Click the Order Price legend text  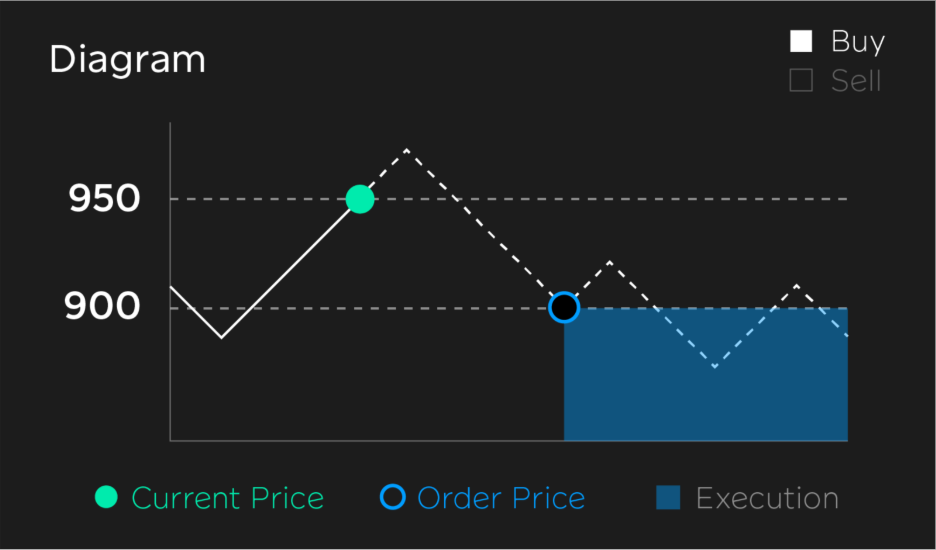point(501,498)
